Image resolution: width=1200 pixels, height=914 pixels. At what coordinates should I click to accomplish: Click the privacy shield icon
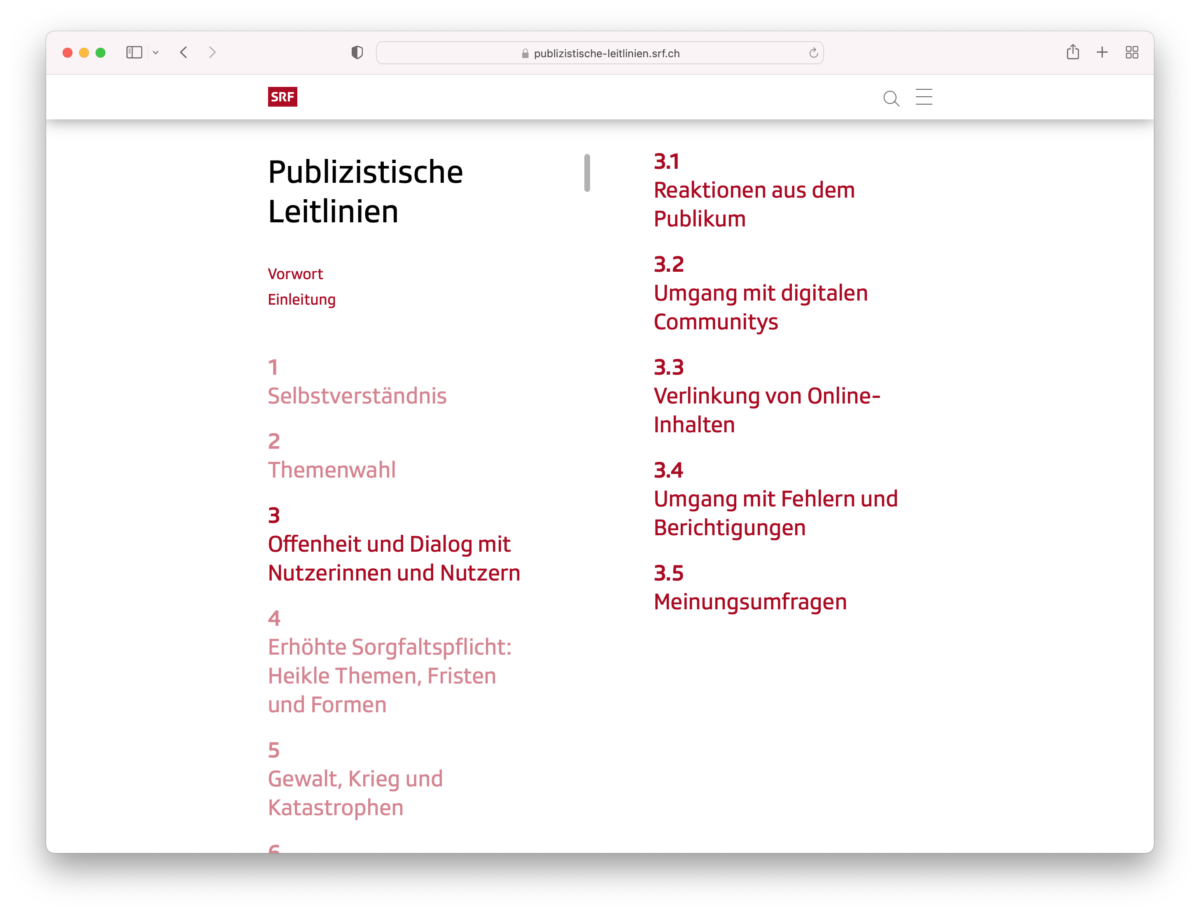[357, 53]
